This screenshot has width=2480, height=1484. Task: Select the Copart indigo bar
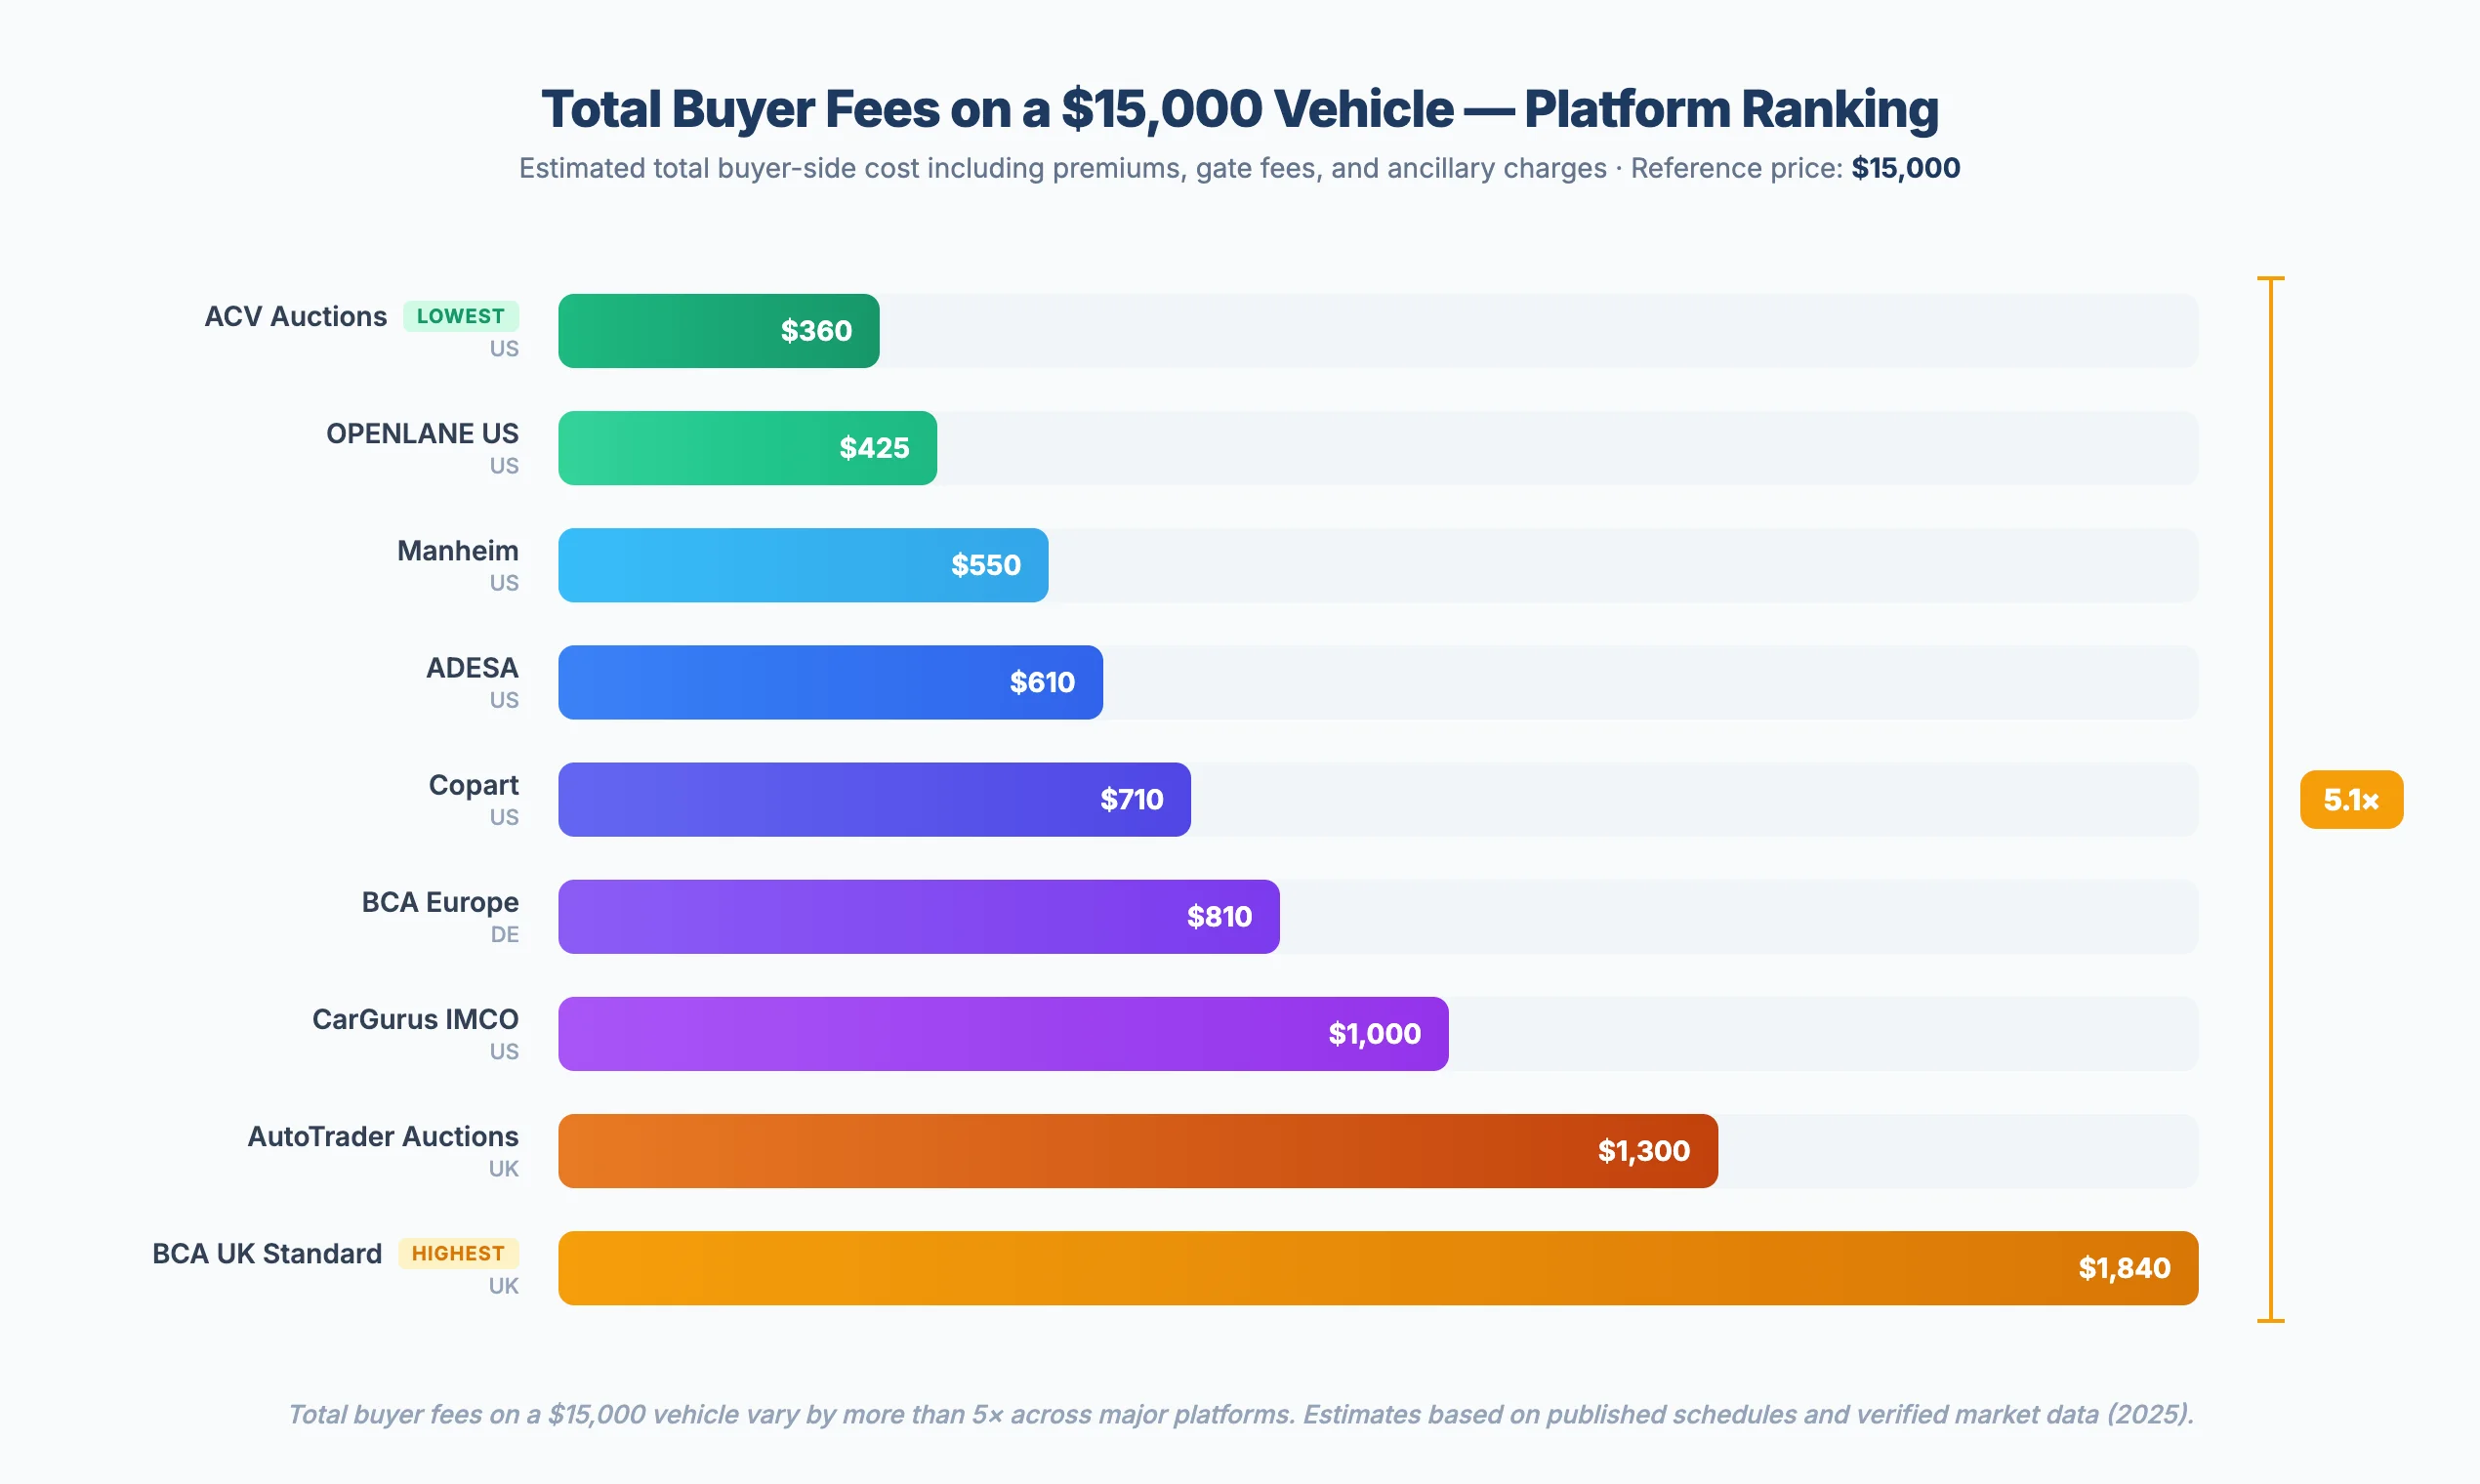[x=873, y=799]
